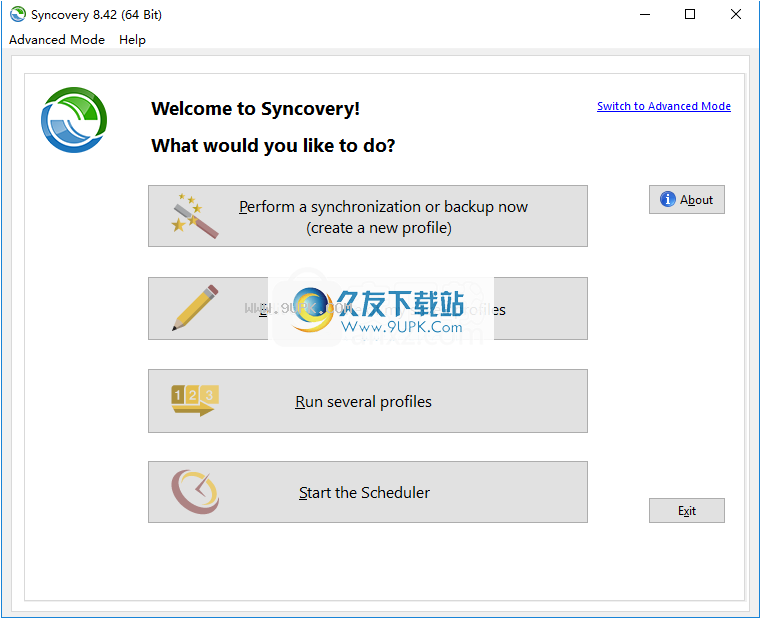Image resolution: width=762 pixels, height=621 pixels.
Task: Click the Syncovery title bar app icon
Action: coord(17,14)
